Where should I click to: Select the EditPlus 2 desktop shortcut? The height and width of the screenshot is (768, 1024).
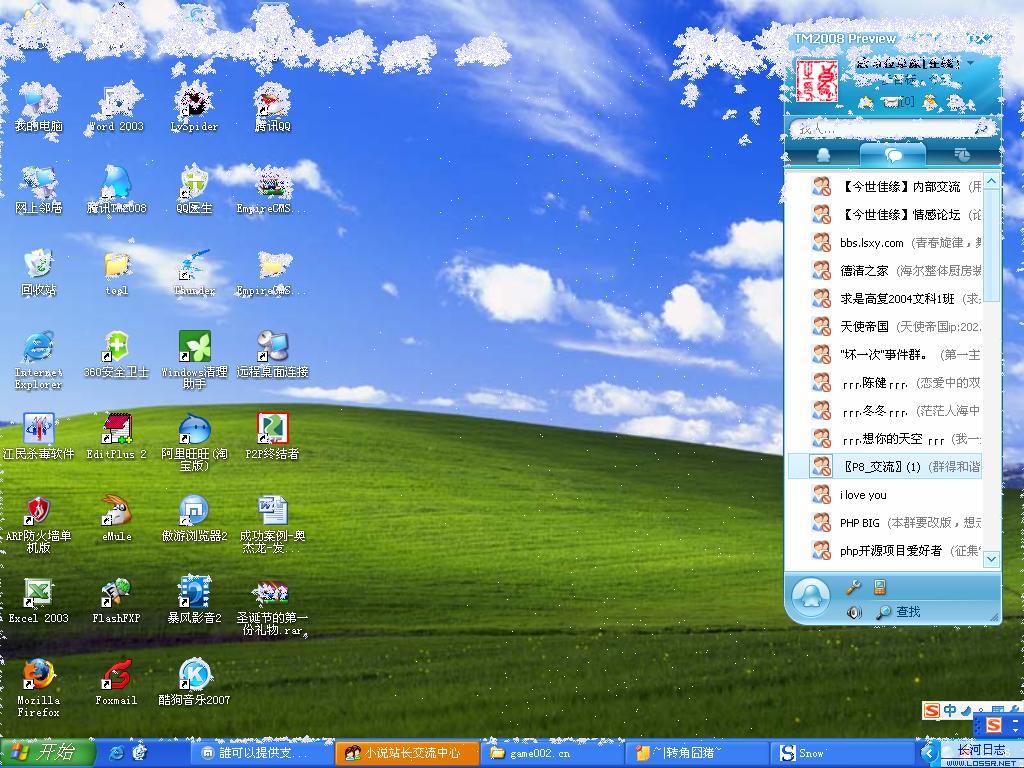tap(116, 437)
